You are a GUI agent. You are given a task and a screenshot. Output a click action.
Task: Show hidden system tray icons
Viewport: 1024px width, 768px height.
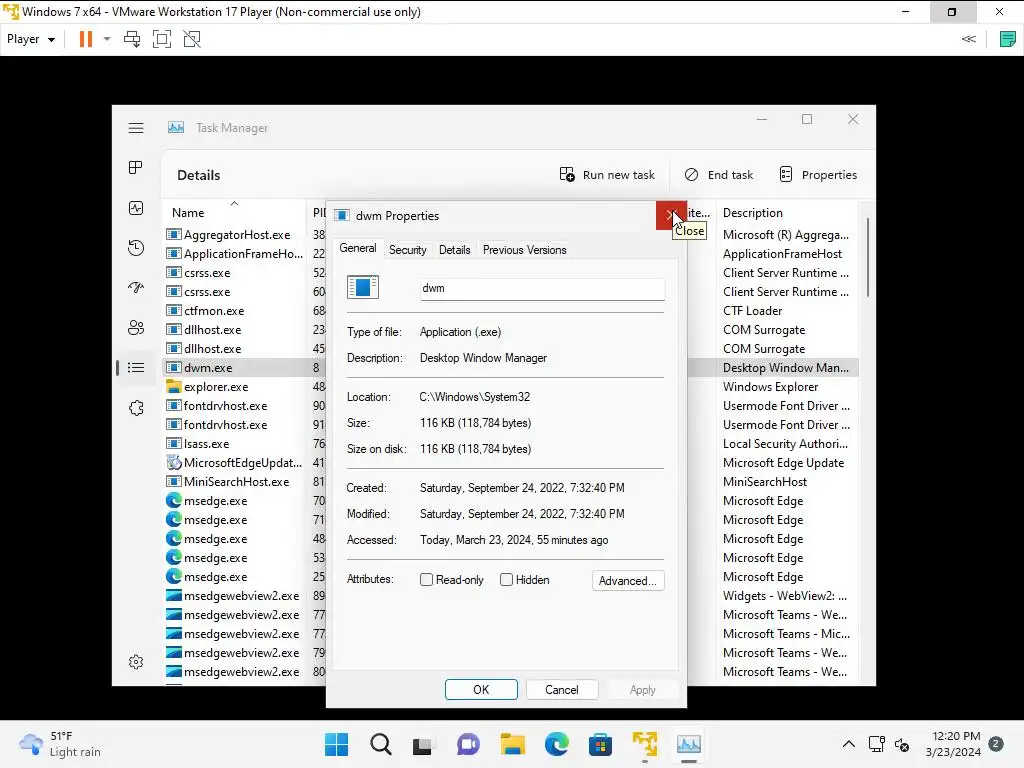point(848,744)
